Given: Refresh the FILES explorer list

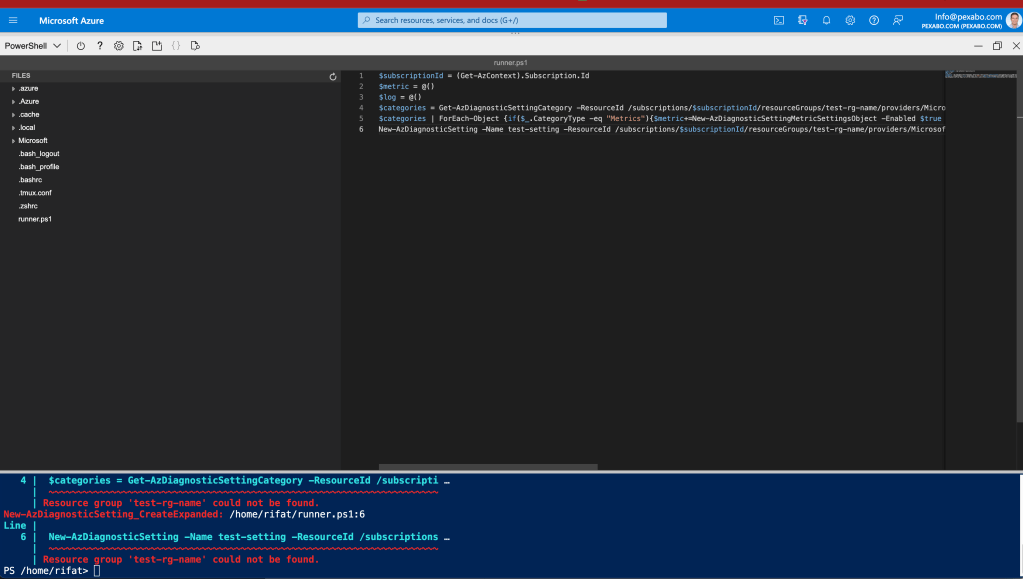Looking at the screenshot, I should coord(333,76).
